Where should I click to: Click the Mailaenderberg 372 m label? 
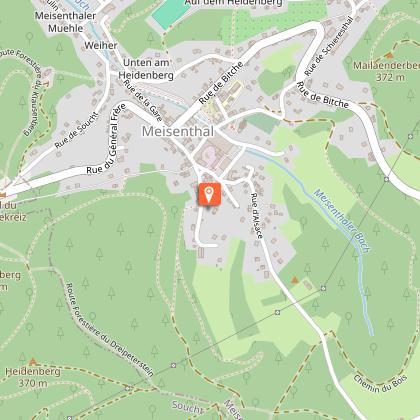coord(386,71)
